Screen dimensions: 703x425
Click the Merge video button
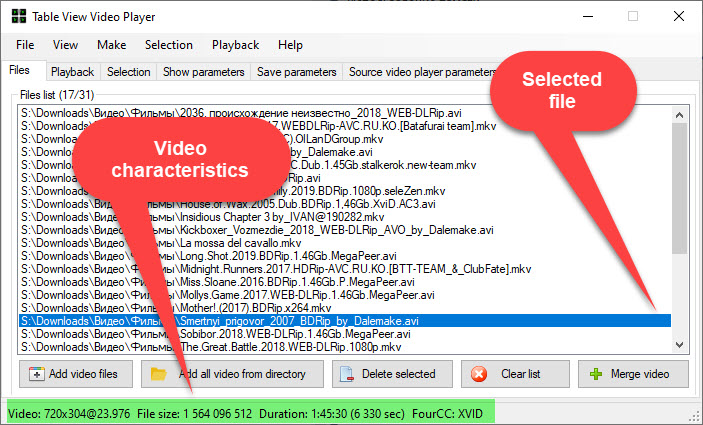pos(633,374)
